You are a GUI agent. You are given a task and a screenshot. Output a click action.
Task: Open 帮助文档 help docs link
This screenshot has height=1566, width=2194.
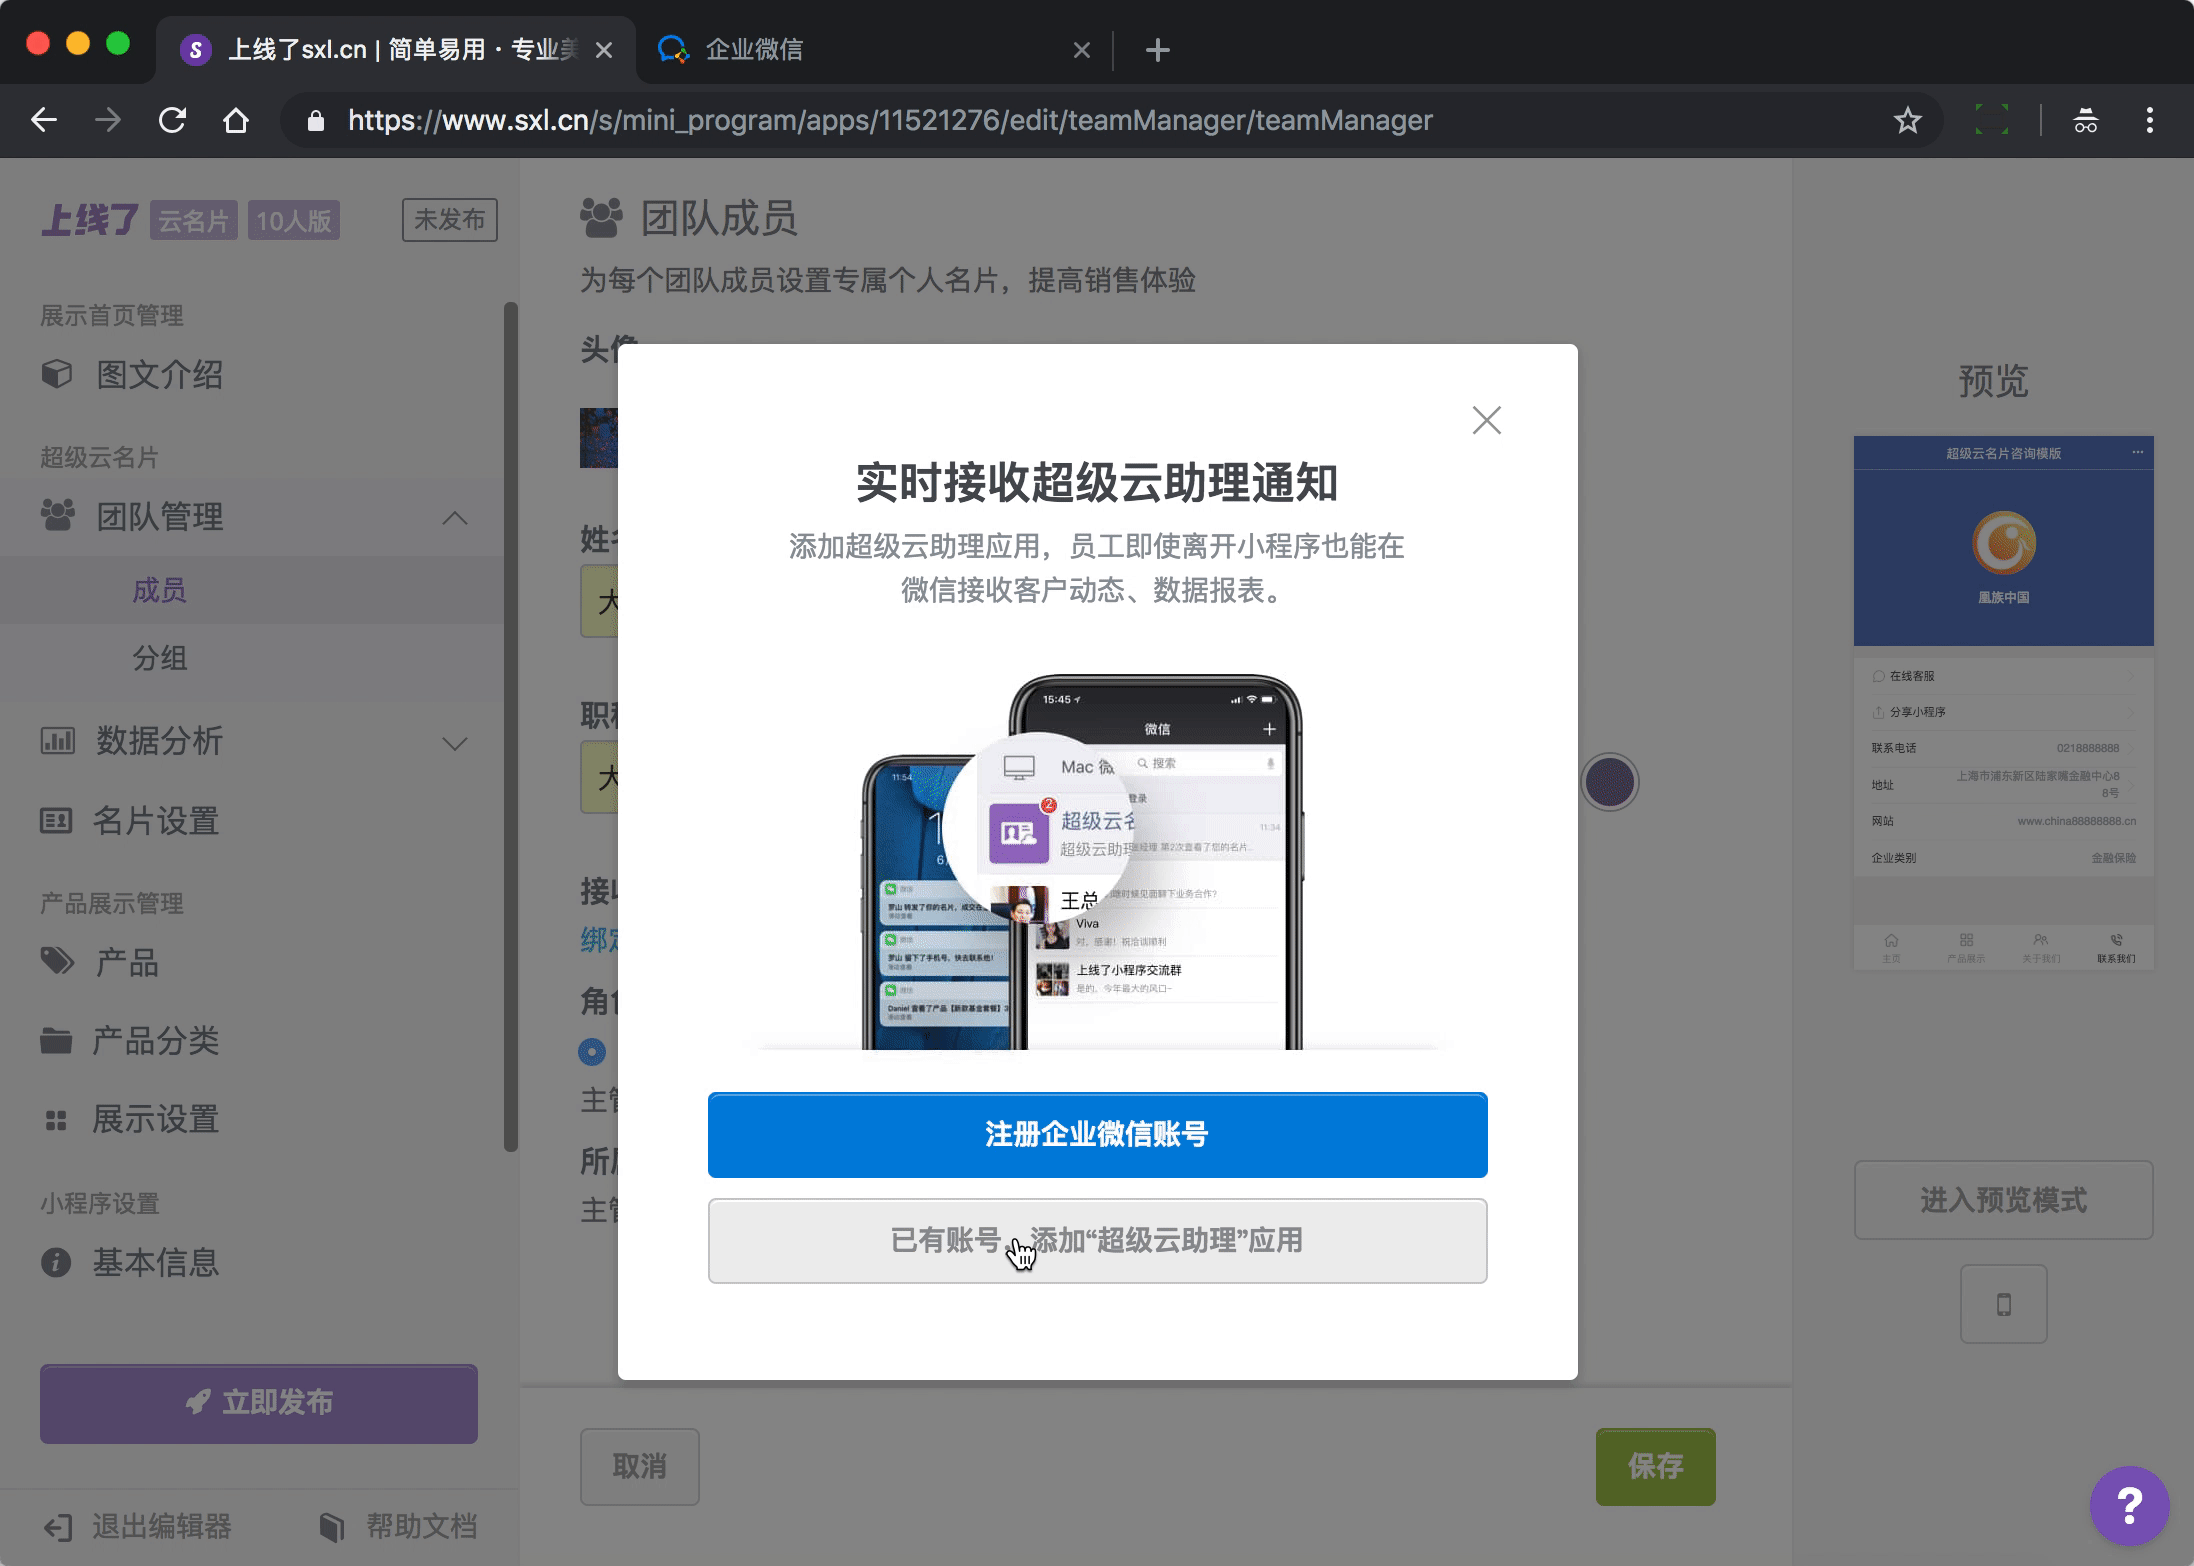coord(398,1527)
